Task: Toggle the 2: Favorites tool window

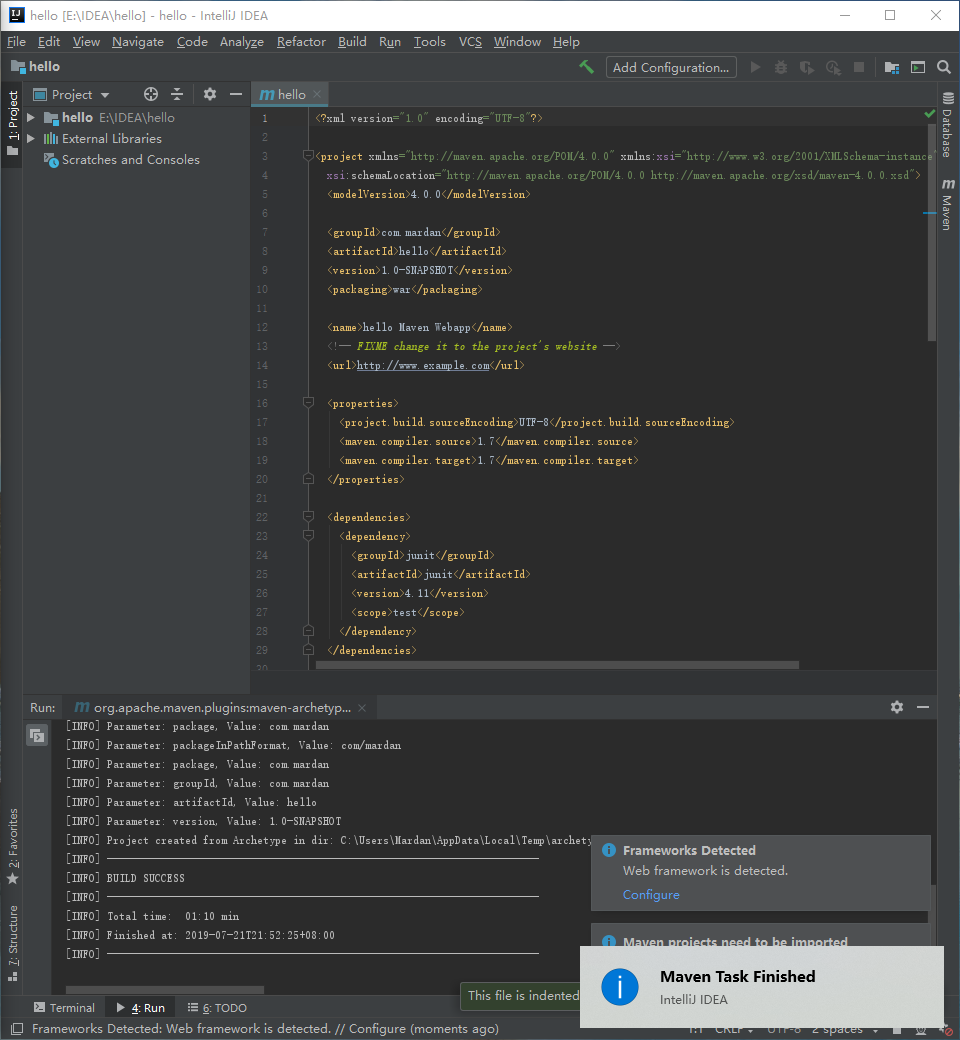Action: pyautogui.click(x=12, y=846)
